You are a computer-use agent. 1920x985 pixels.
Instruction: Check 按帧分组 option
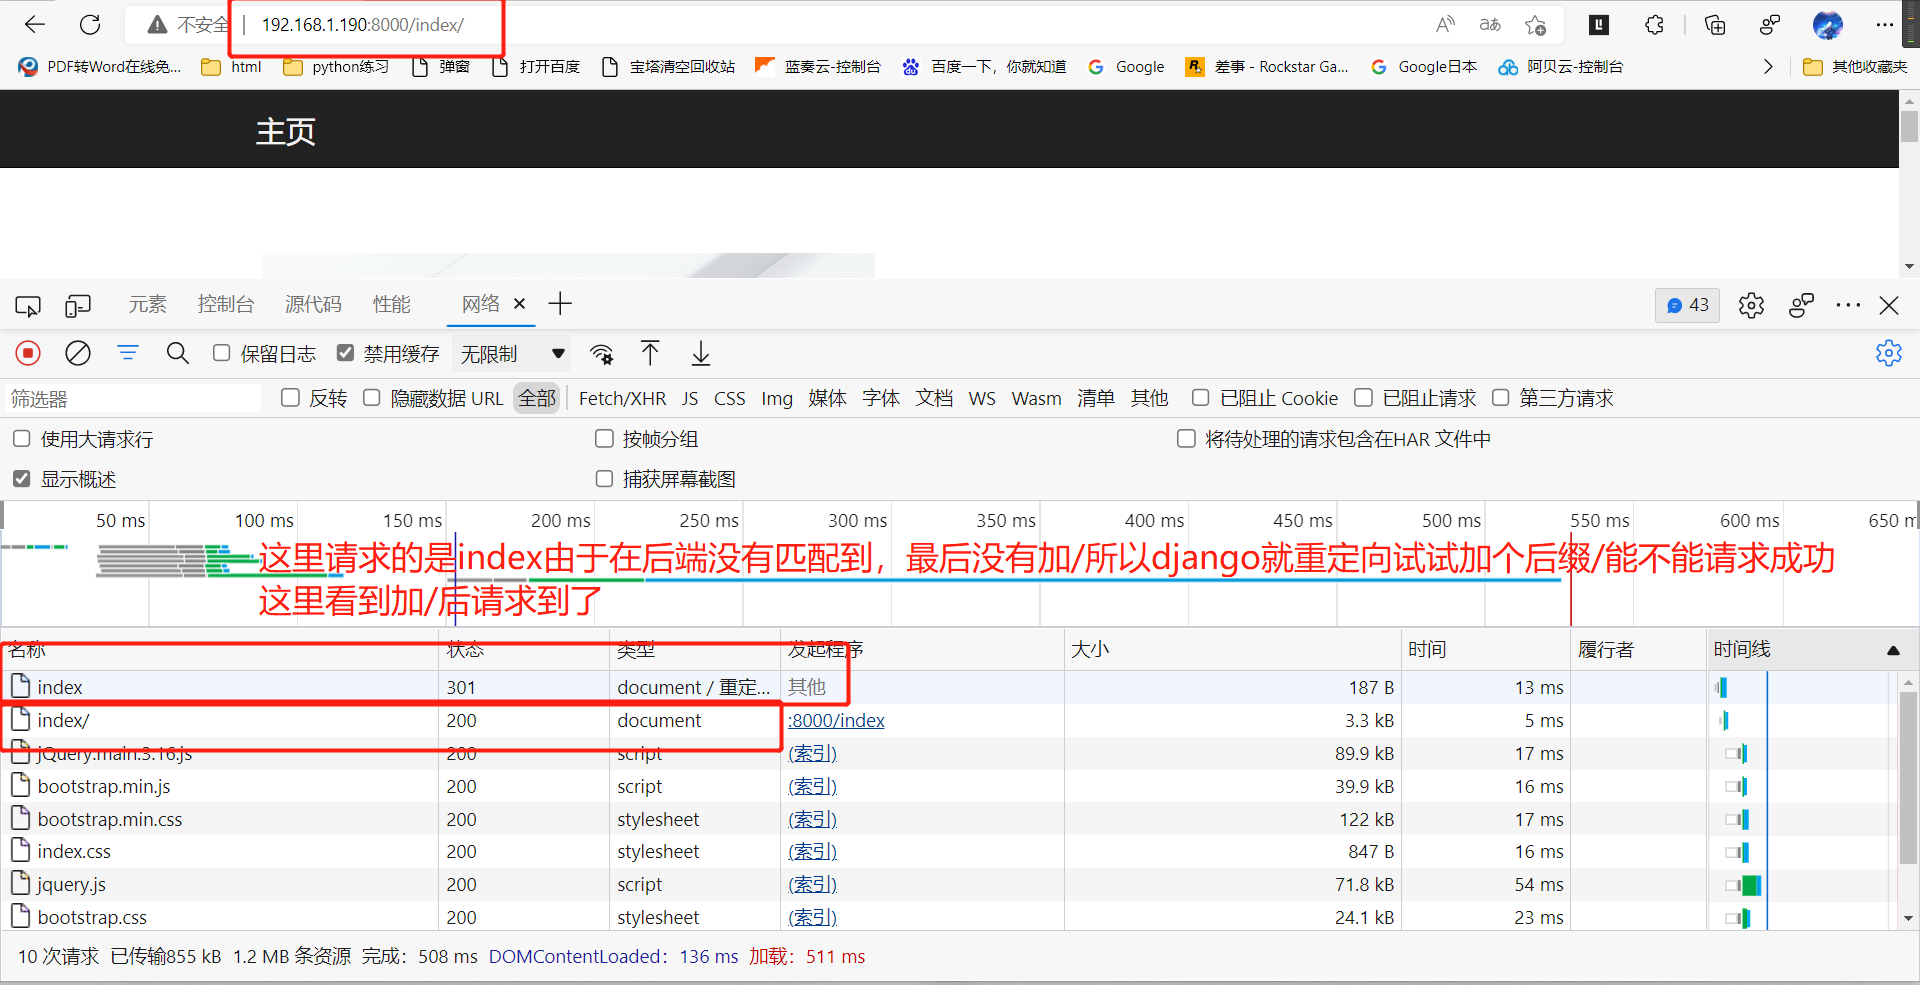click(604, 438)
